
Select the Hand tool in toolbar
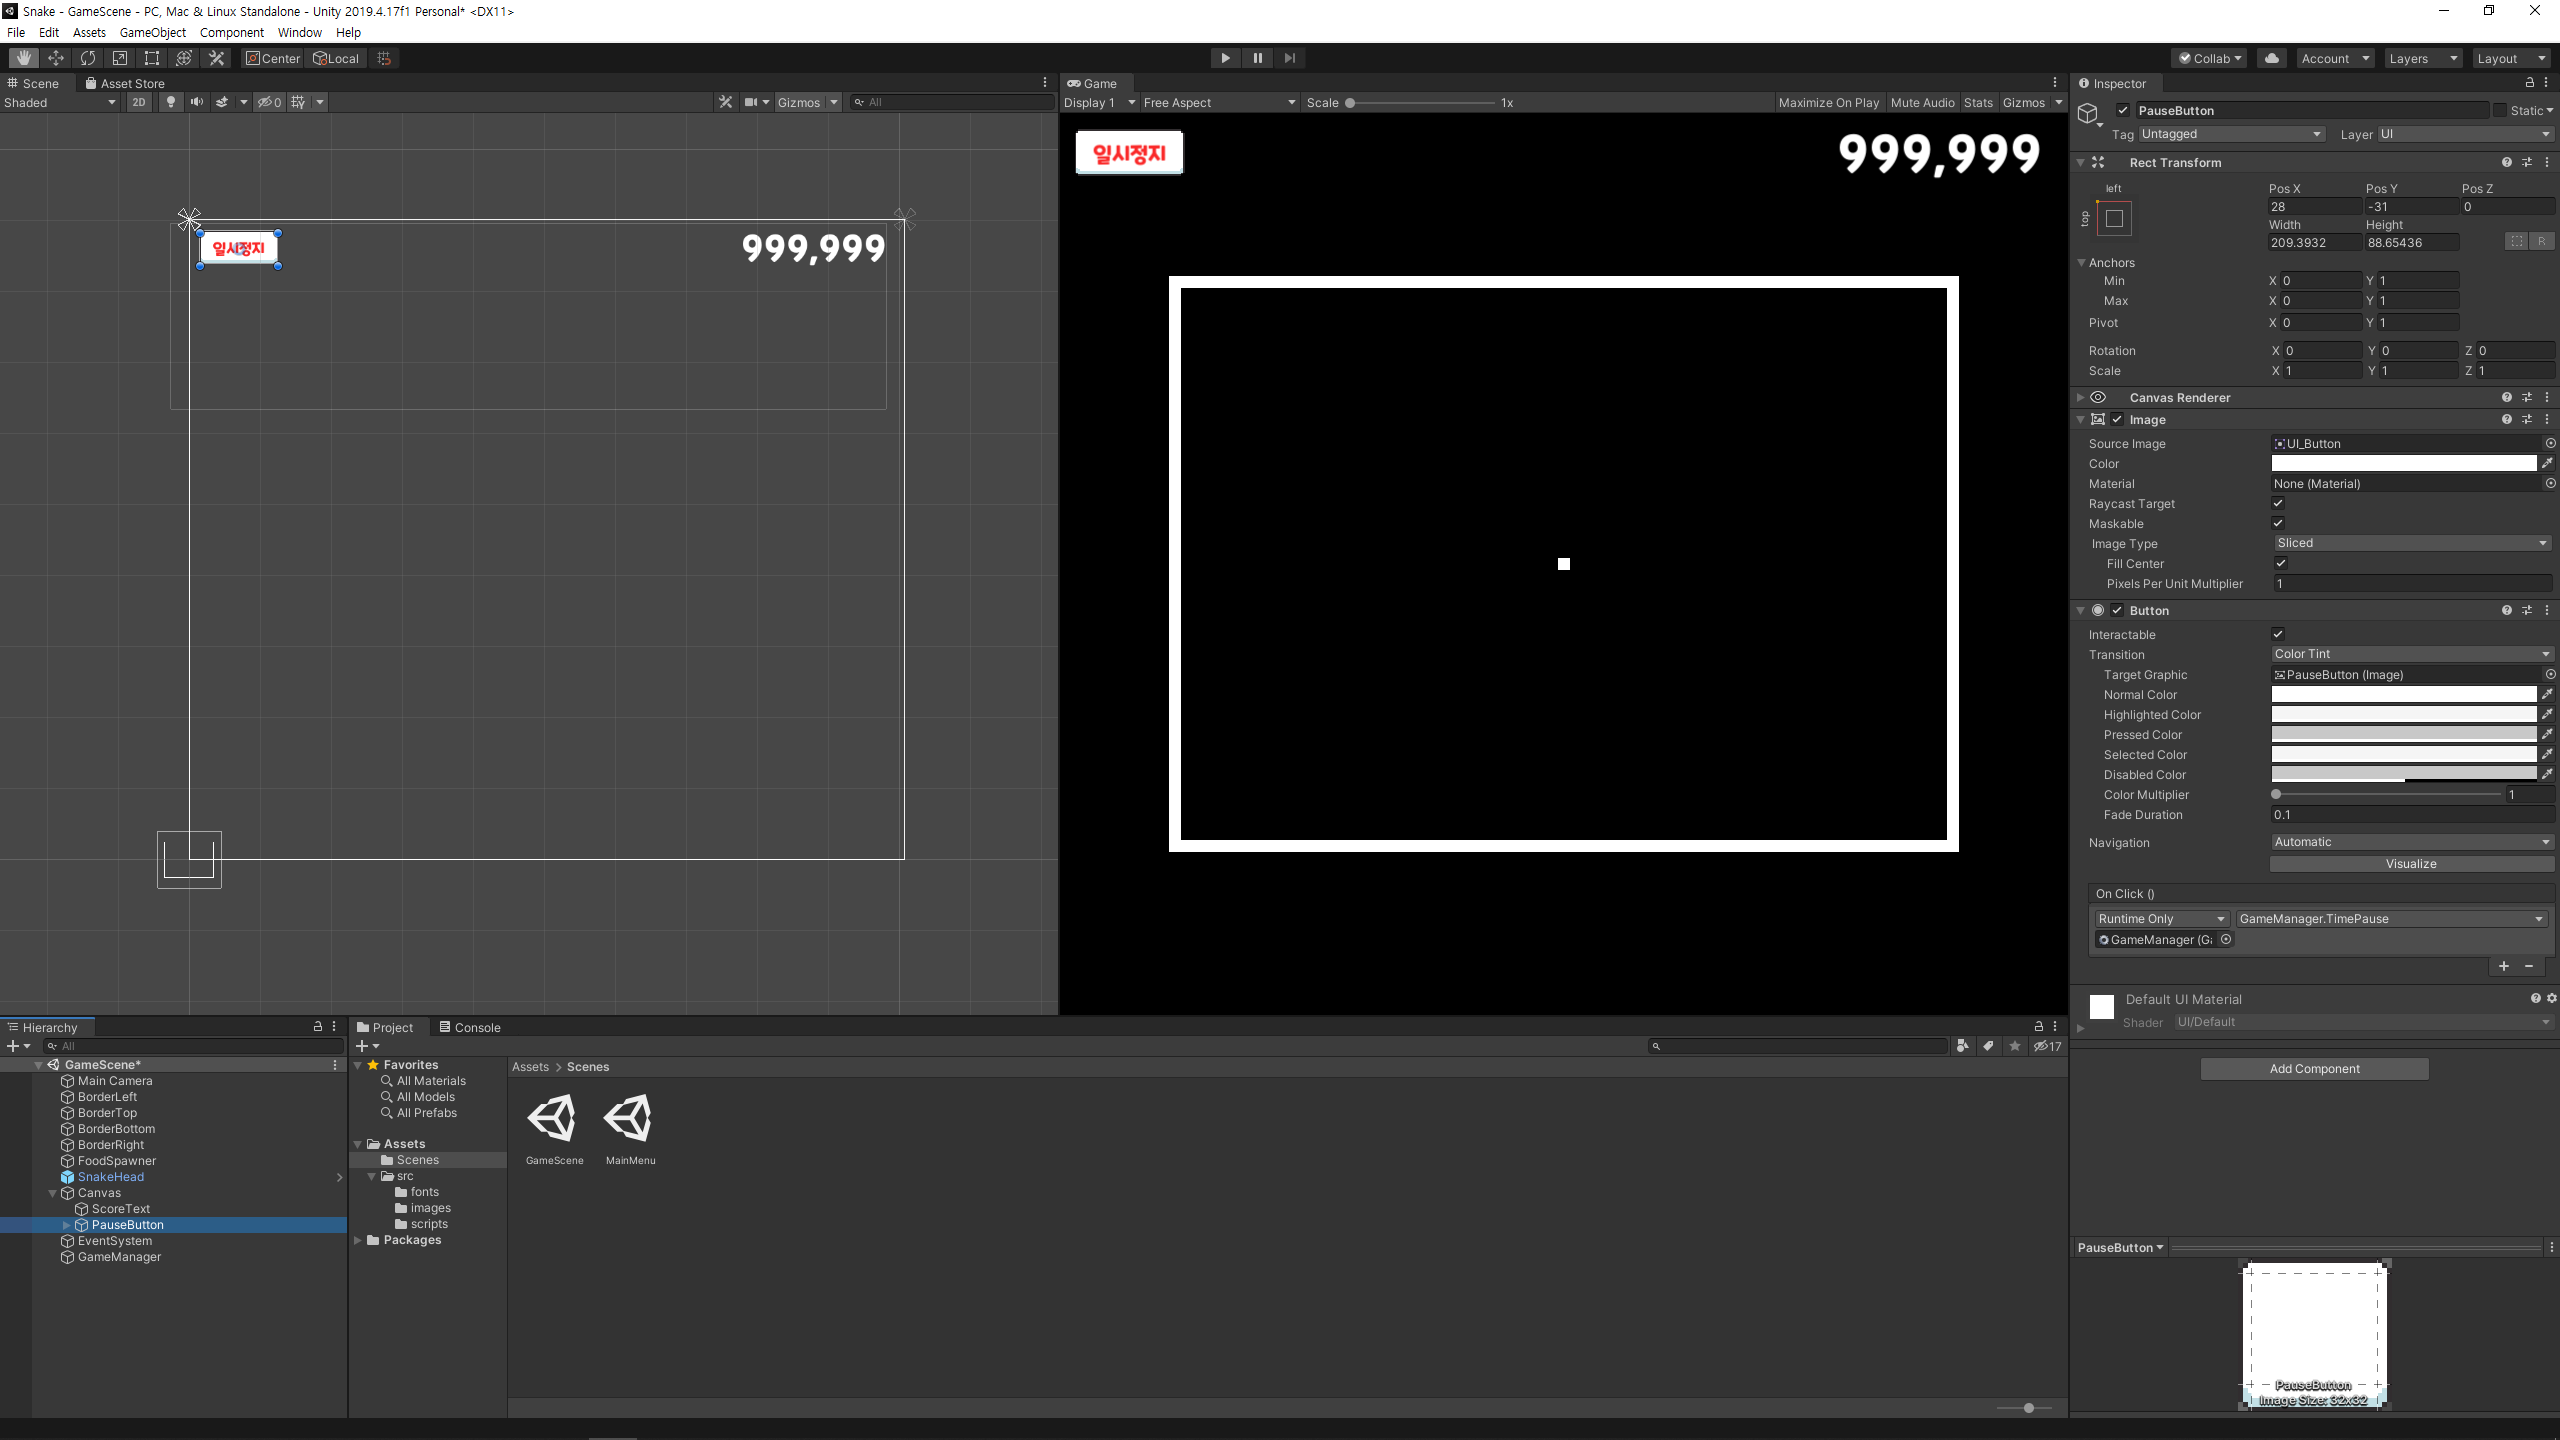pos(24,58)
